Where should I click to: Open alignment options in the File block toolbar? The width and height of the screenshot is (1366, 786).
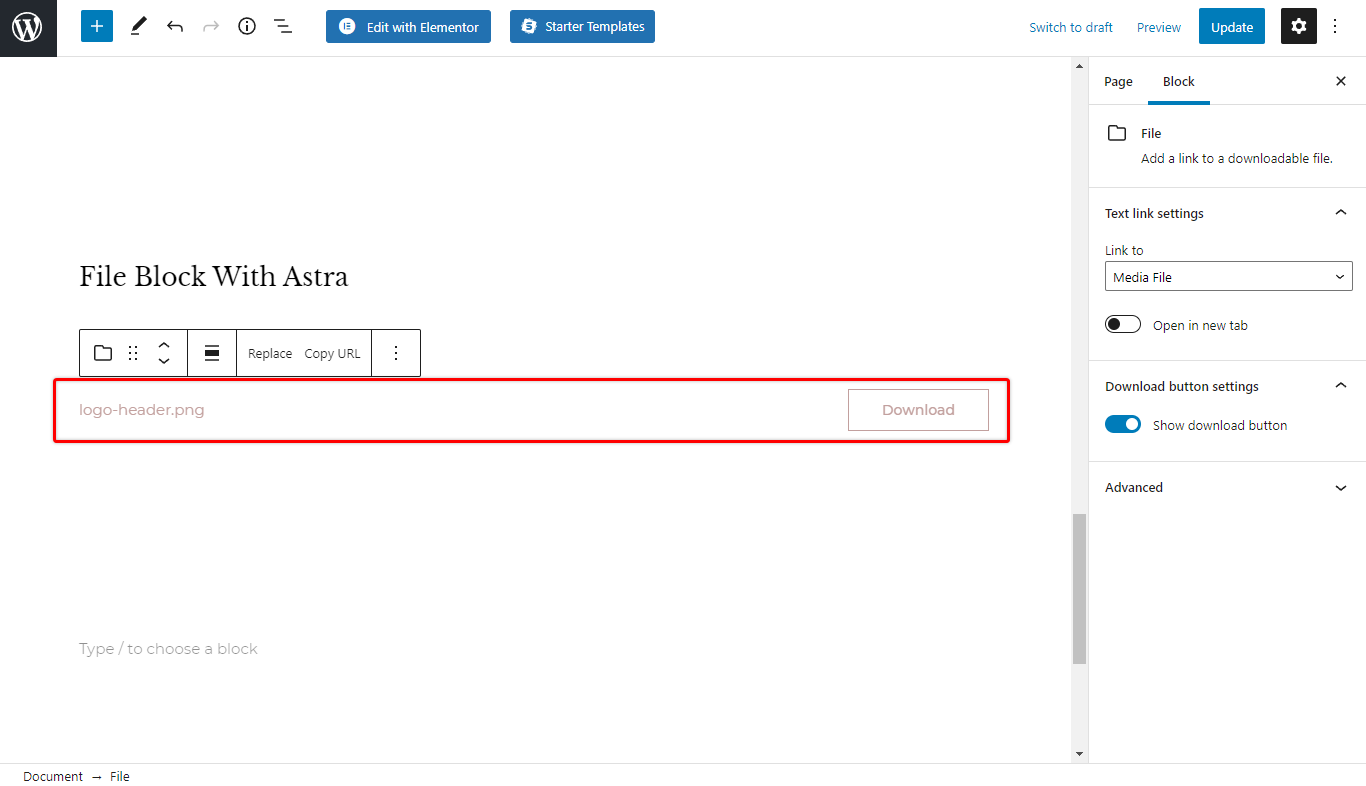pyautogui.click(x=211, y=353)
